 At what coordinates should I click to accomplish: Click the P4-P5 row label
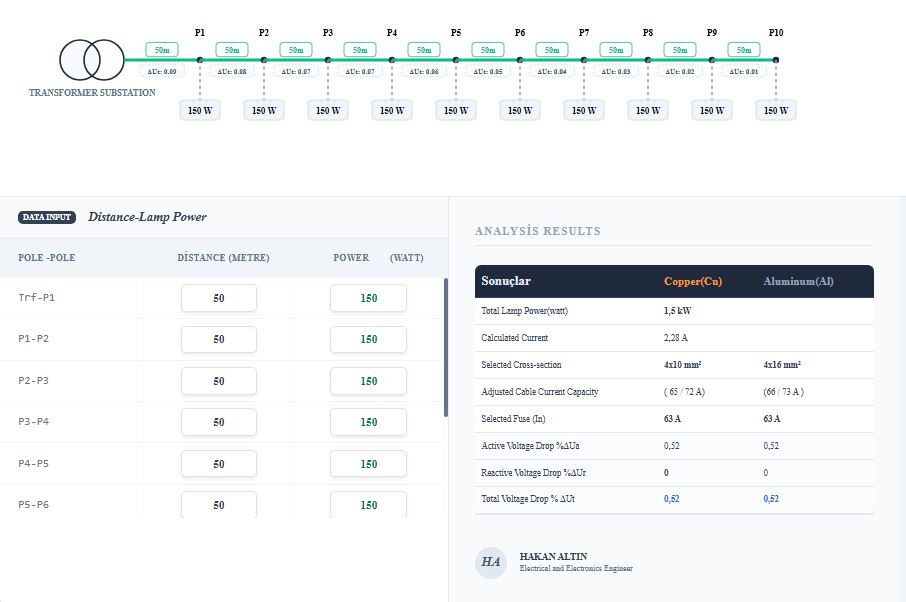click(x=33, y=463)
